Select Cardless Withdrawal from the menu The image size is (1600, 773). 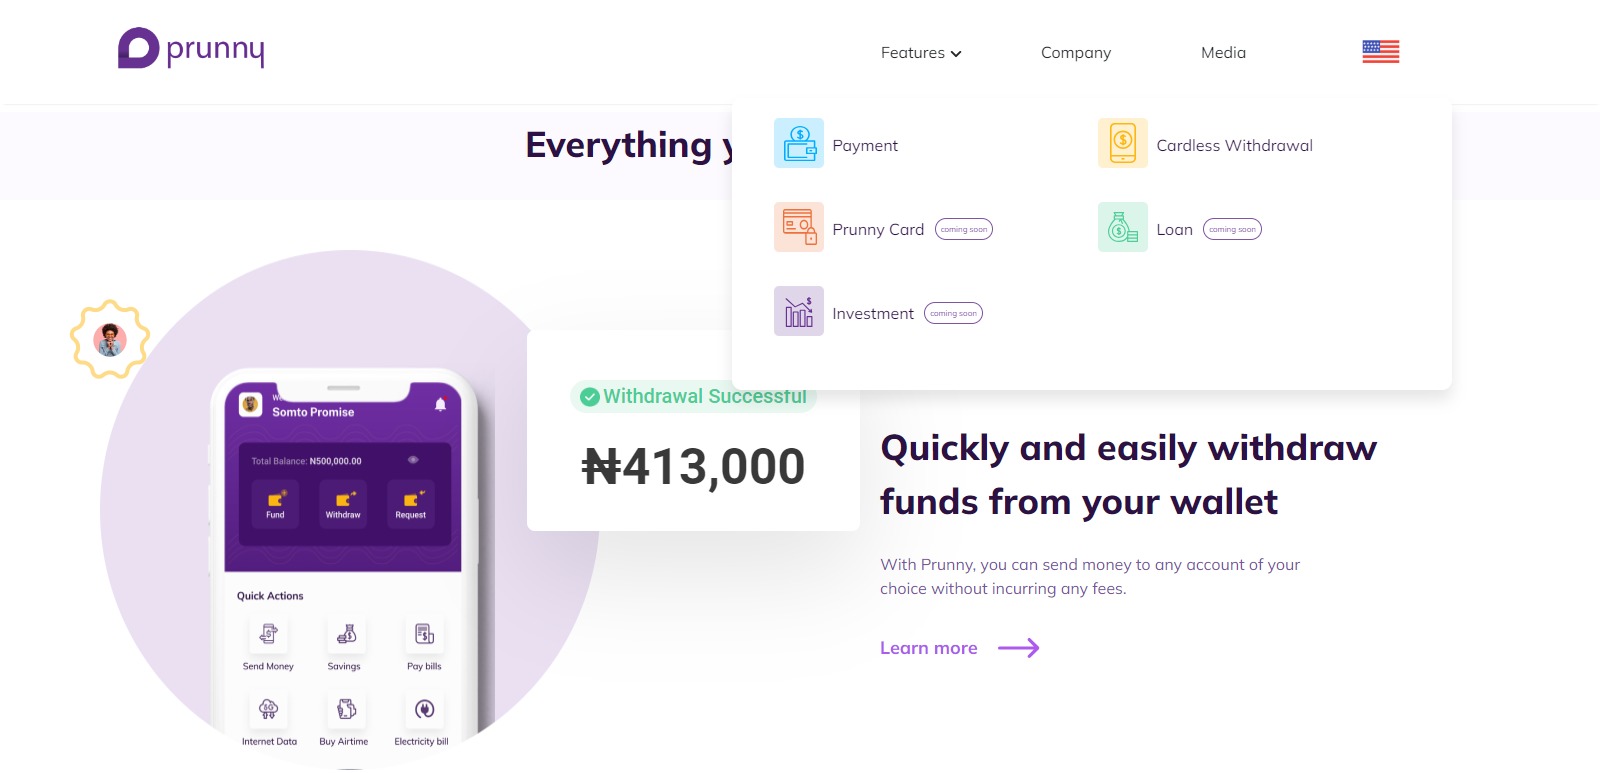coord(1234,146)
